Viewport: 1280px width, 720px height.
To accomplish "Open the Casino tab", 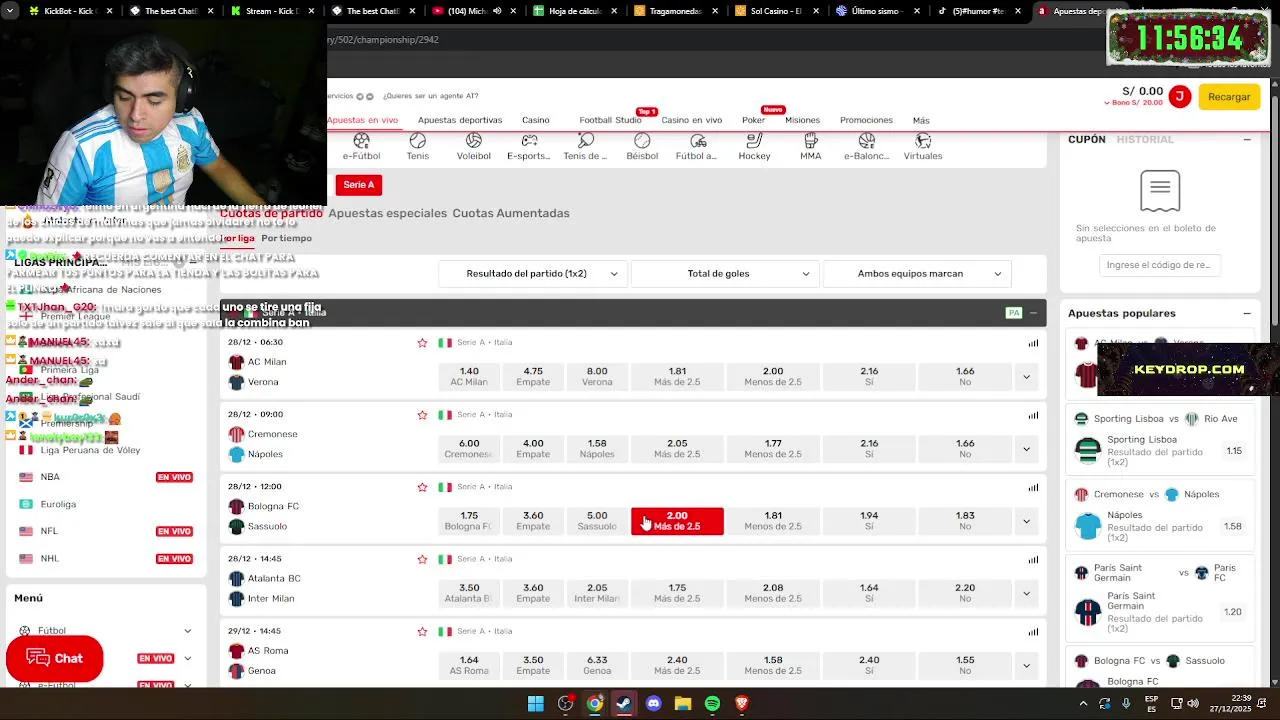I will [x=536, y=120].
